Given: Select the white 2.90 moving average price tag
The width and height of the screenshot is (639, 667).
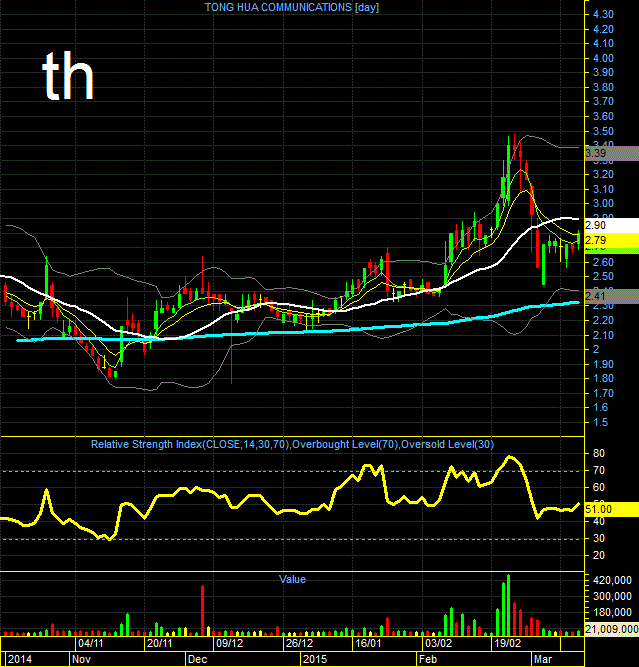Looking at the screenshot, I should click(x=612, y=225).
